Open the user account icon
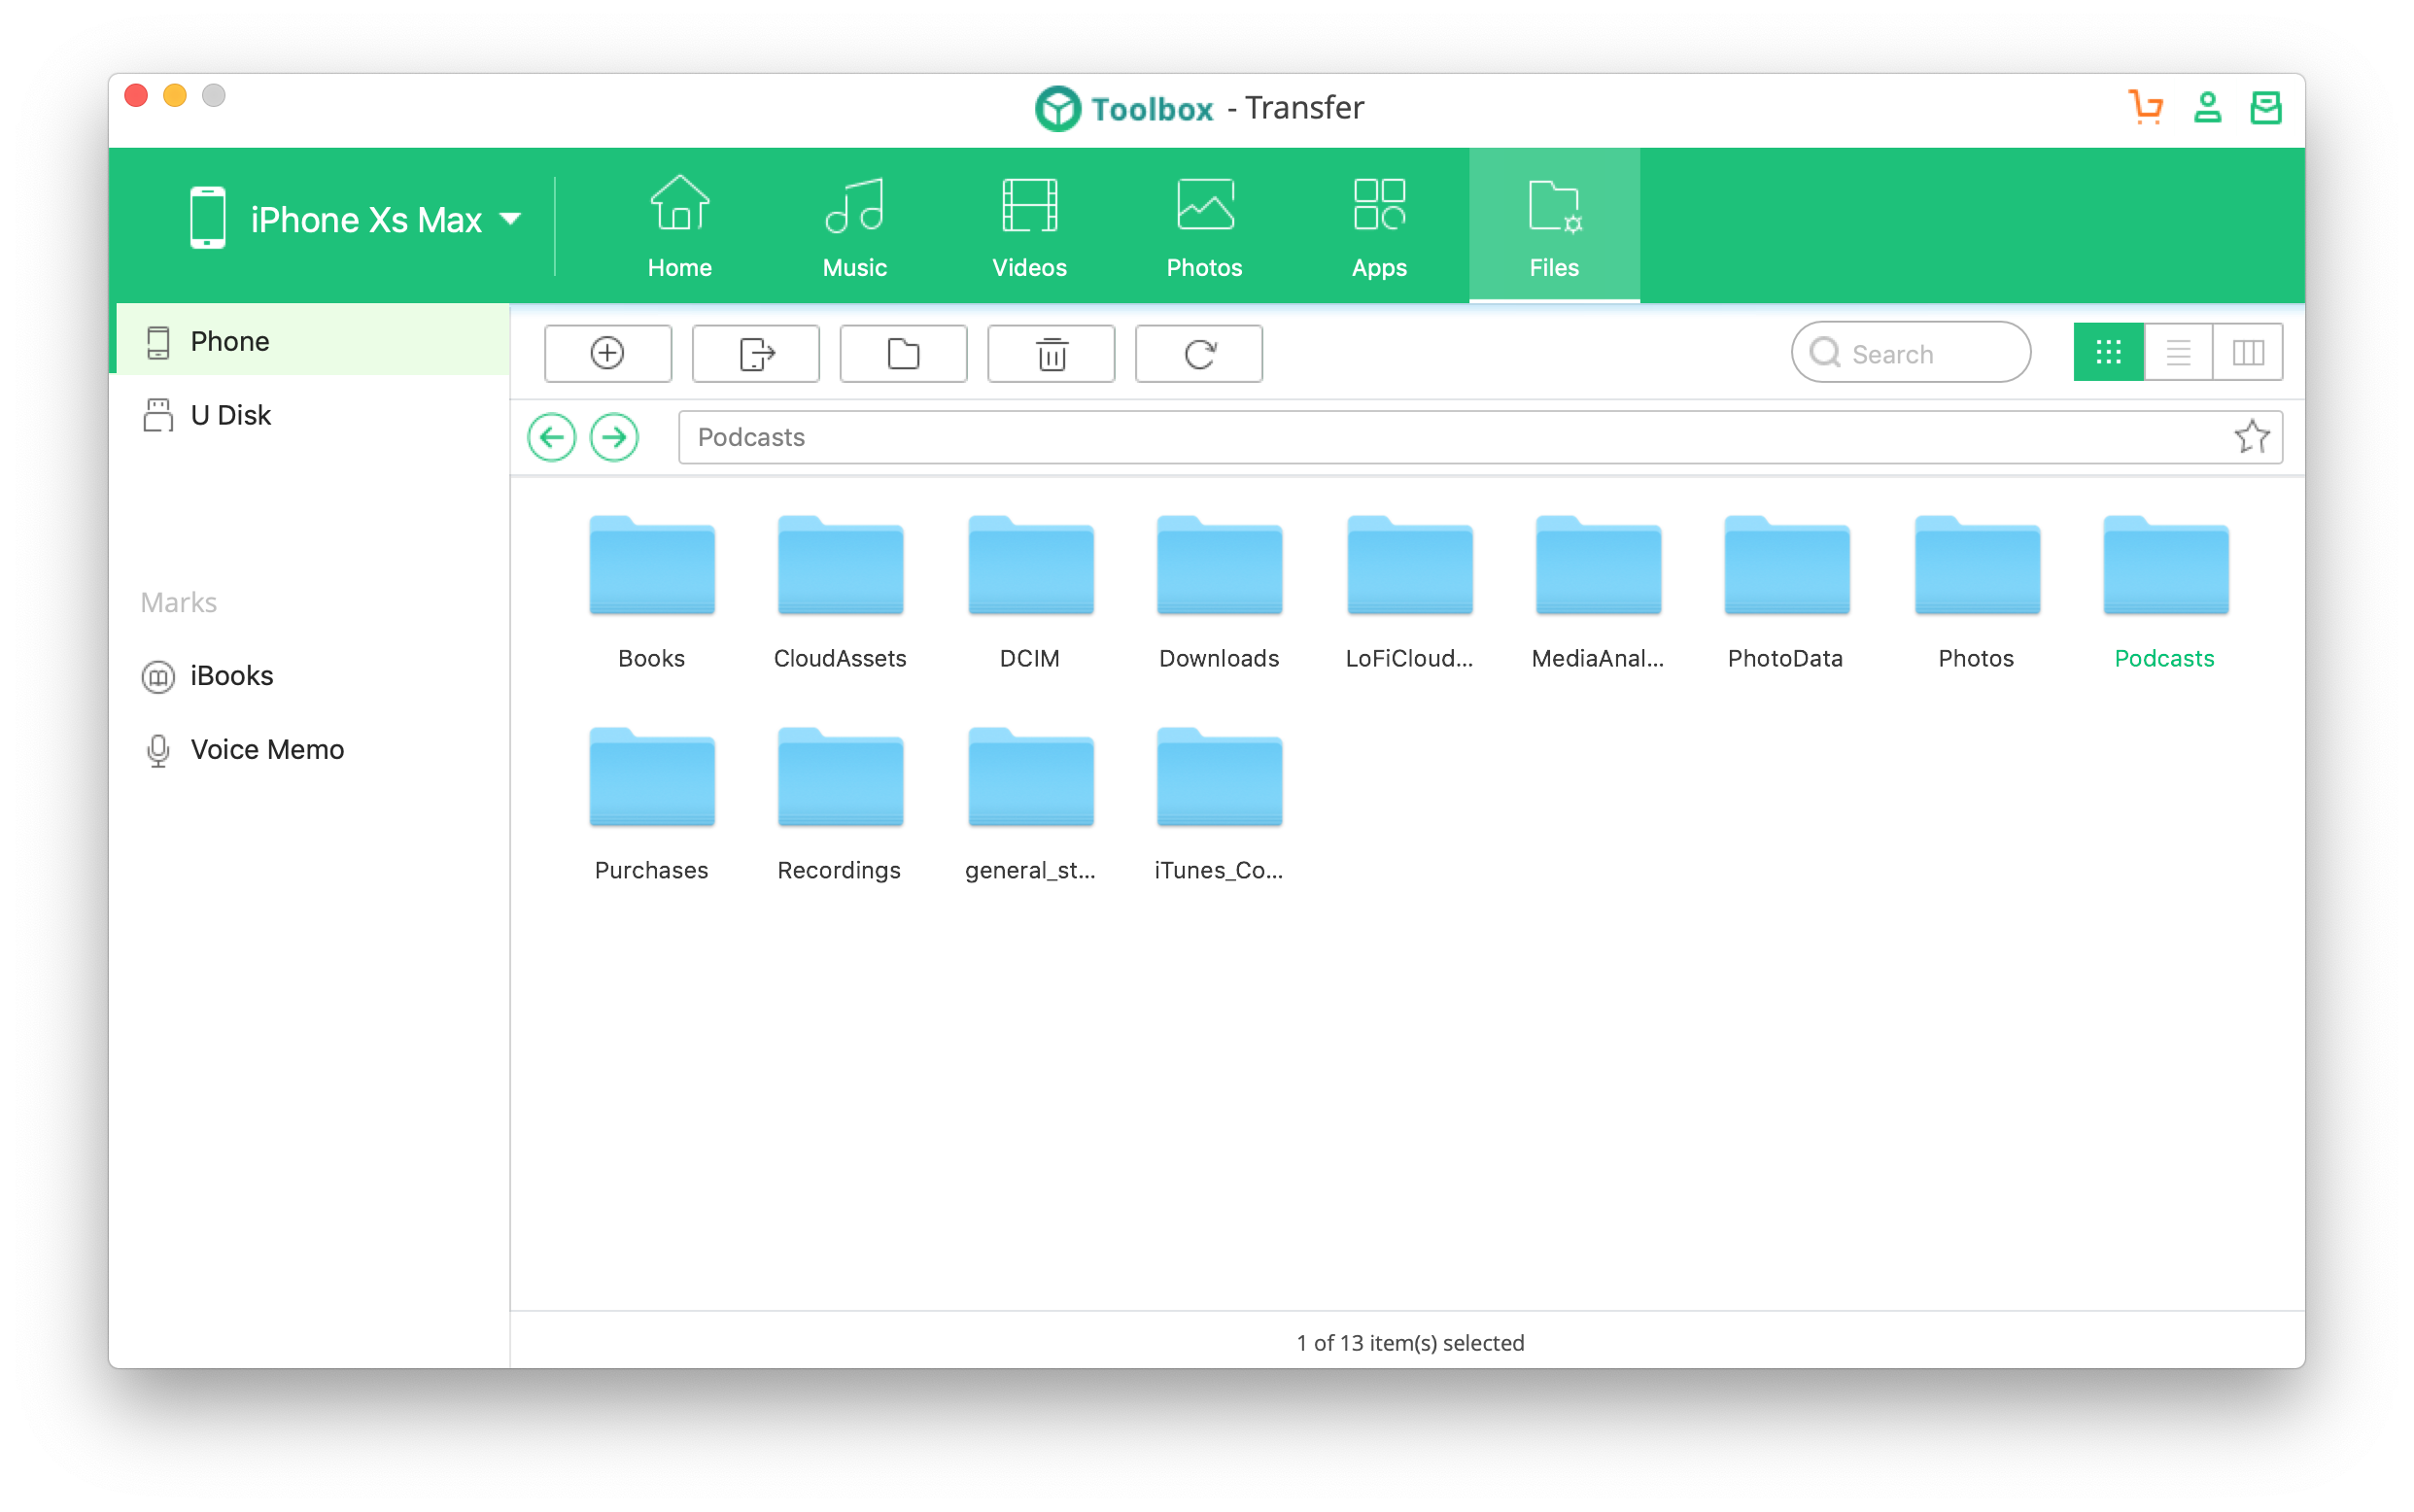 (2207, 107)
